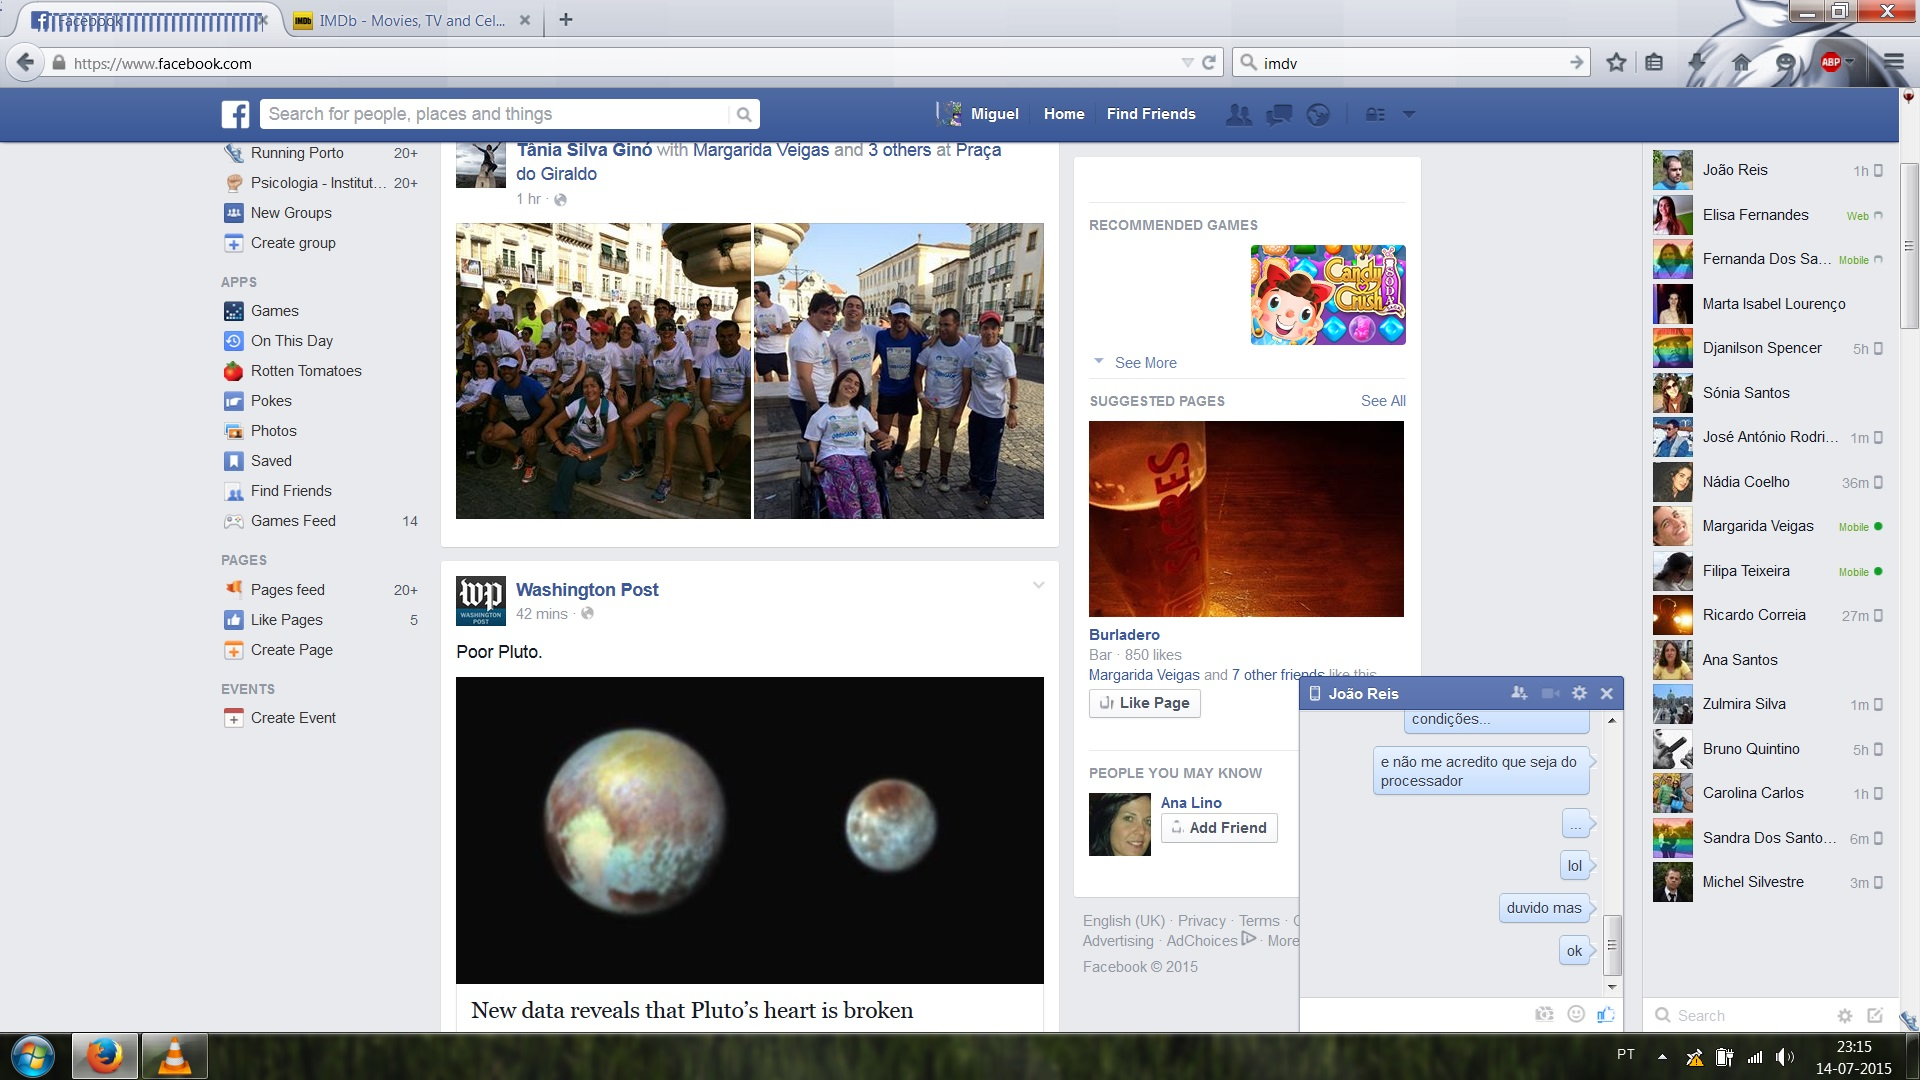Image resolution: width=1920 pixels, height=1080 pixels.
Task: Click the AdBlock Plus toolbar icon
Action: [1830, 62]
